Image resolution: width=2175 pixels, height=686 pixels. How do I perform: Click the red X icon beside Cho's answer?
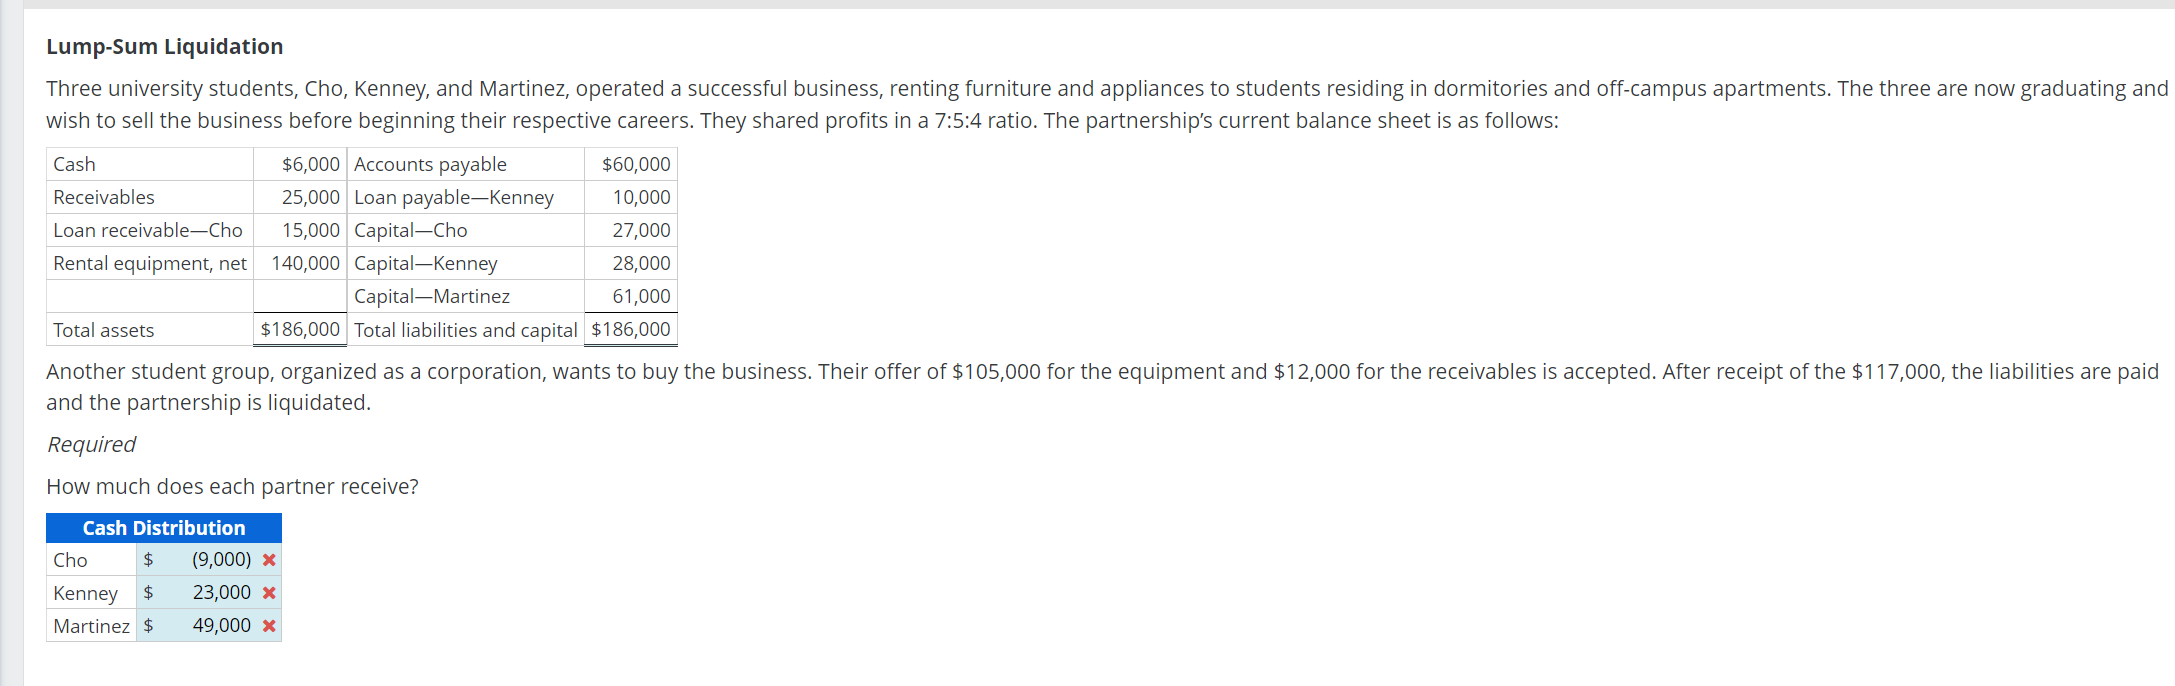[x=269, y=560]
